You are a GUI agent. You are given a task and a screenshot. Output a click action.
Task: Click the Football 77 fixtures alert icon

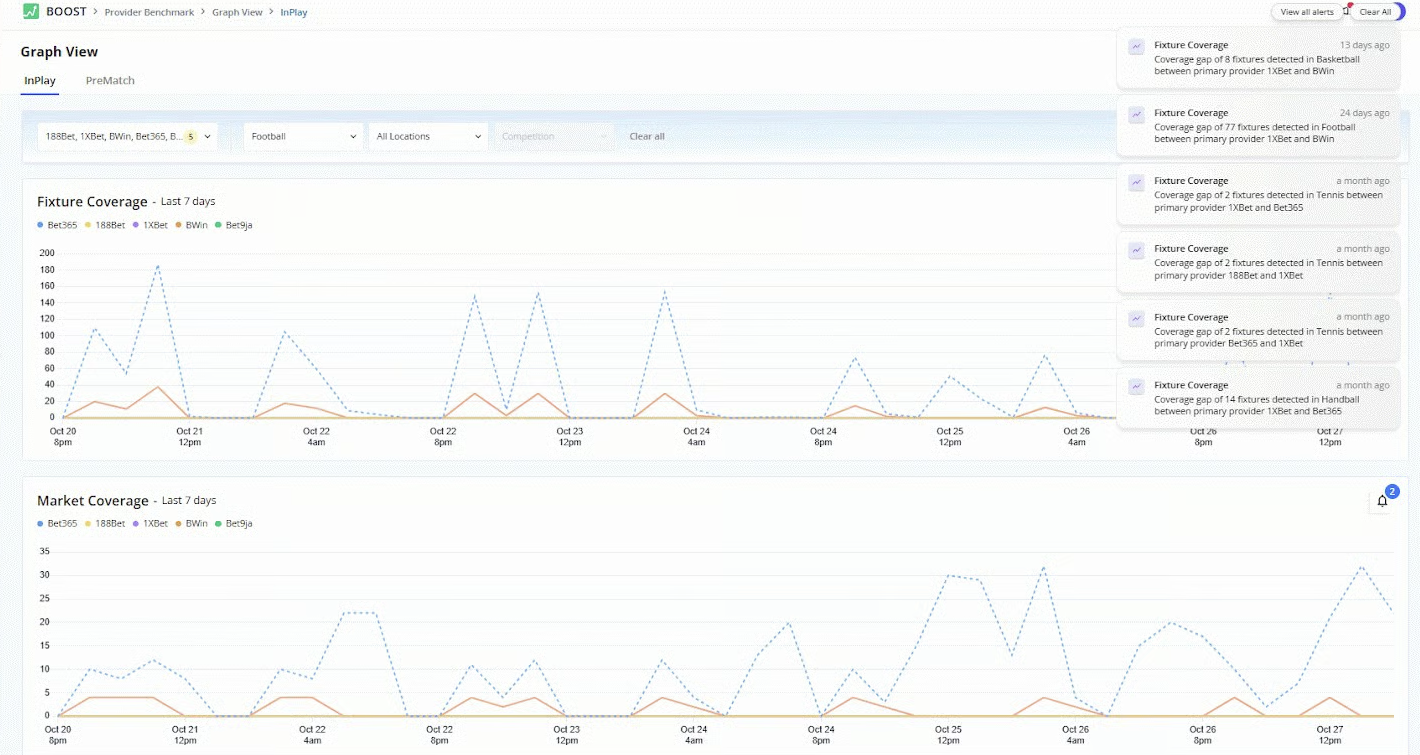pos(1136,114)
